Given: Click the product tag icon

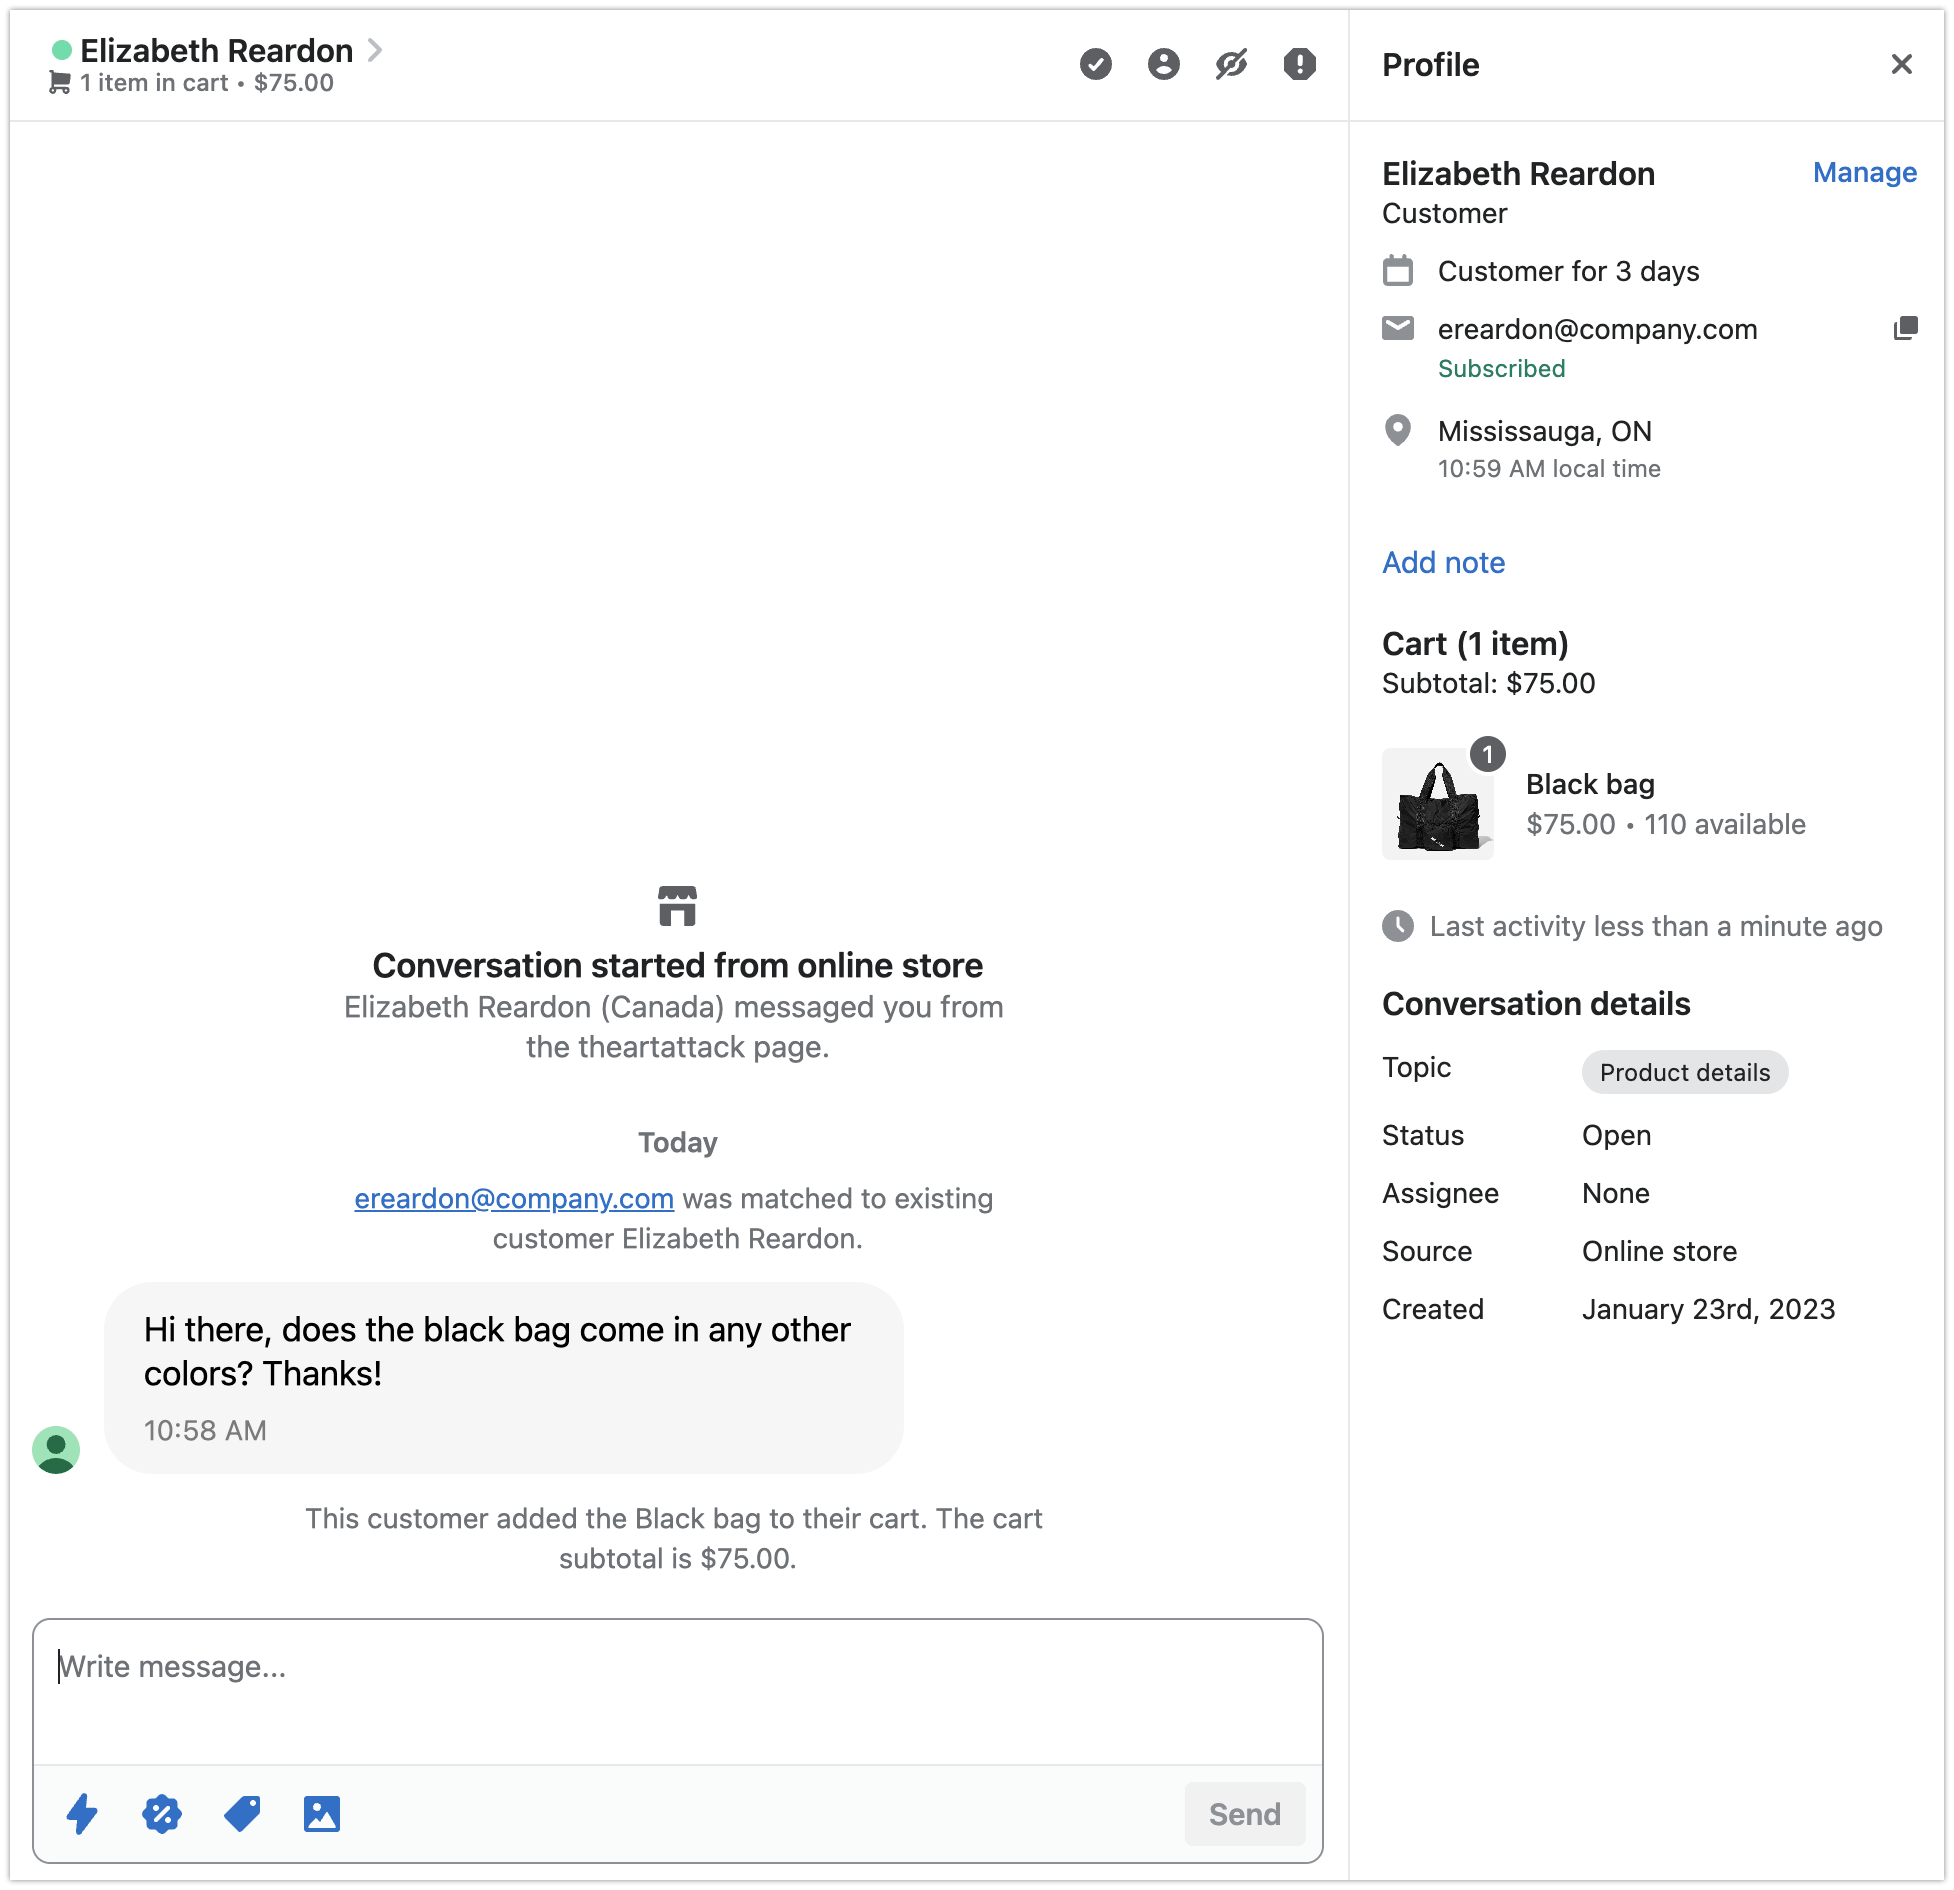Looking at the screenshot, I should [242, 1813].
